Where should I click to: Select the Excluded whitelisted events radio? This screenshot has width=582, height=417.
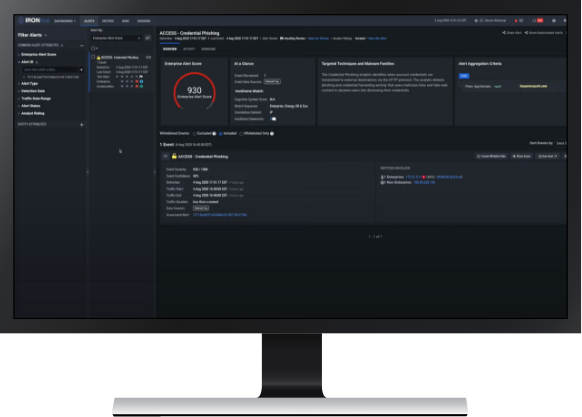[x=194, y=134]
